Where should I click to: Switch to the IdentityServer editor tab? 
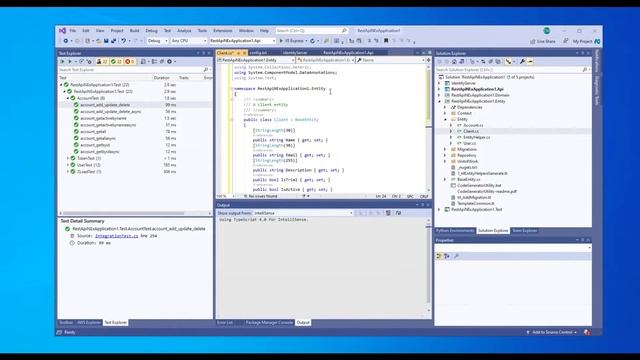[295, 53]
